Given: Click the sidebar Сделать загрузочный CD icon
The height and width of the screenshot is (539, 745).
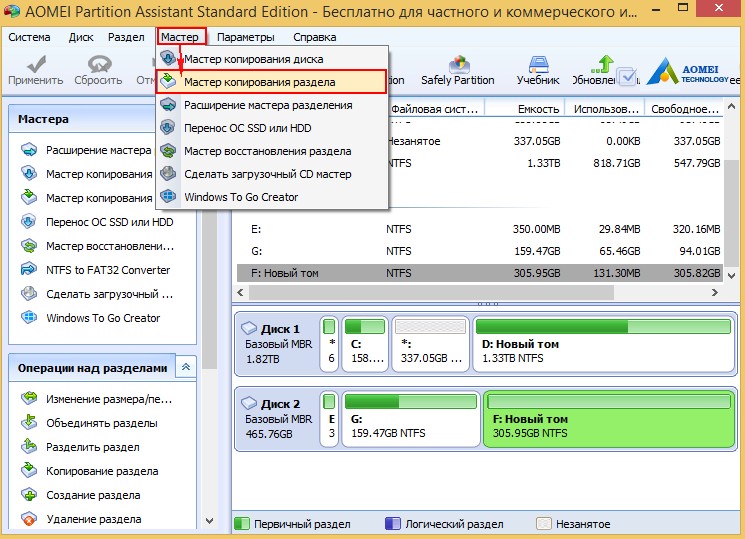Looking at the screenshot, I should [29, 294].
